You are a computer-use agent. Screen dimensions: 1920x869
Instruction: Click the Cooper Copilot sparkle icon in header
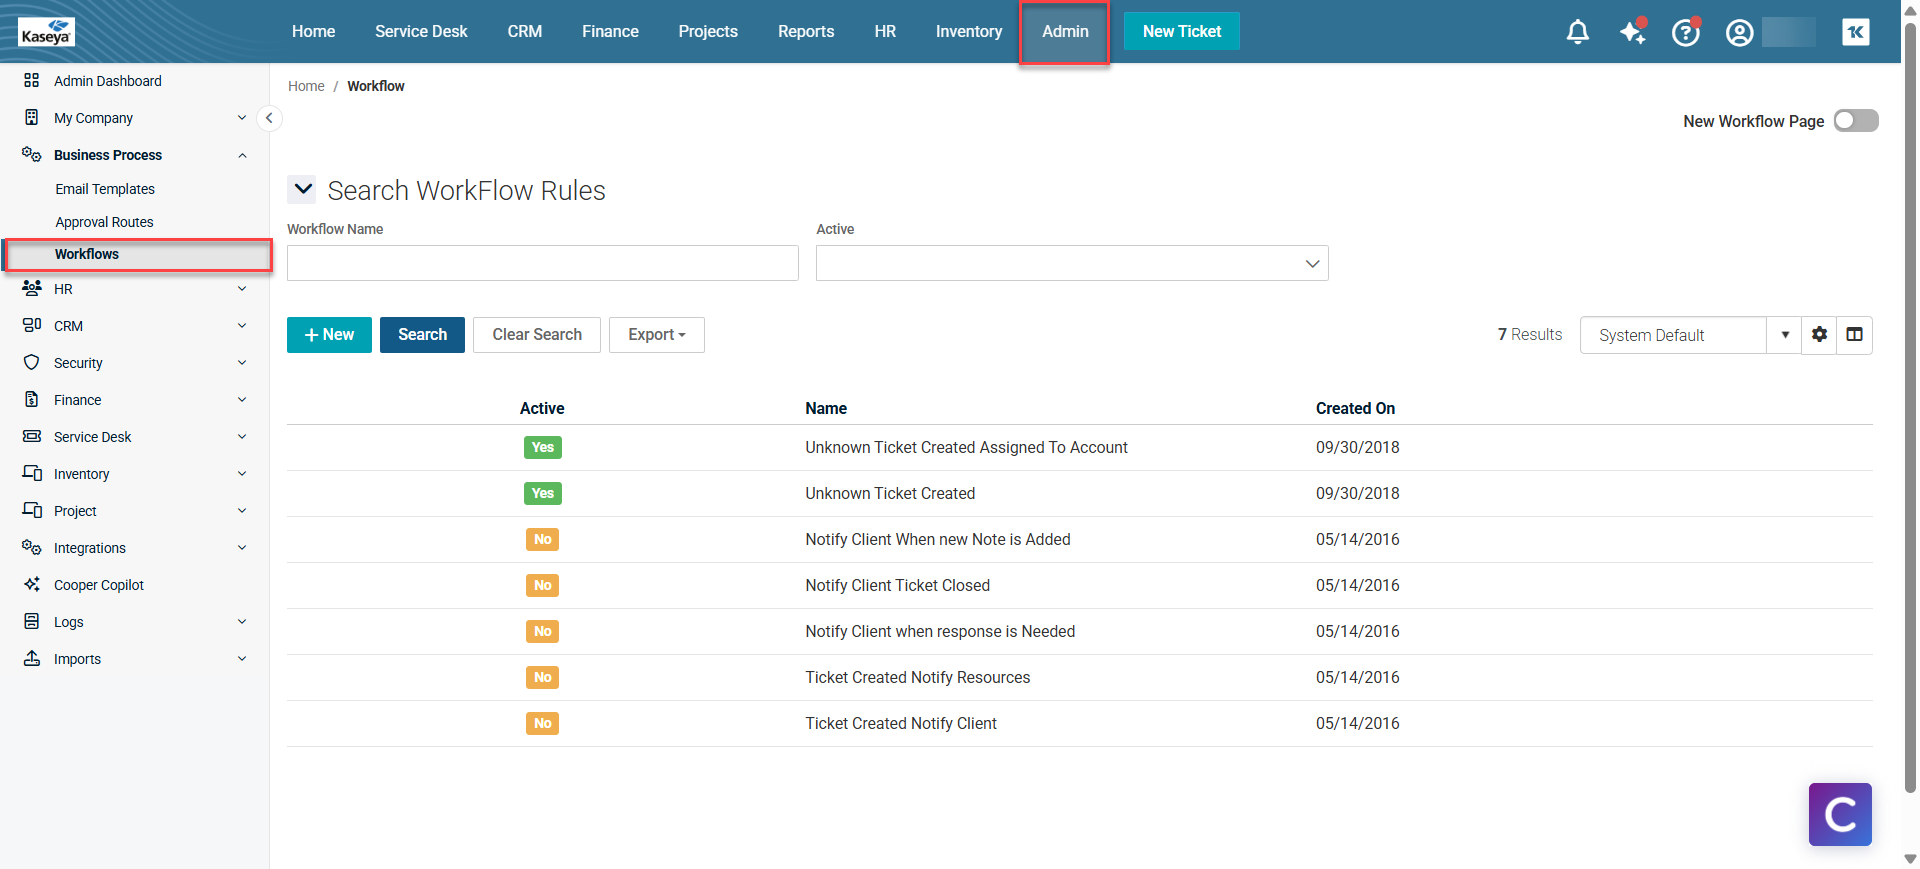pyautogui.click(x=1632, y=32)
